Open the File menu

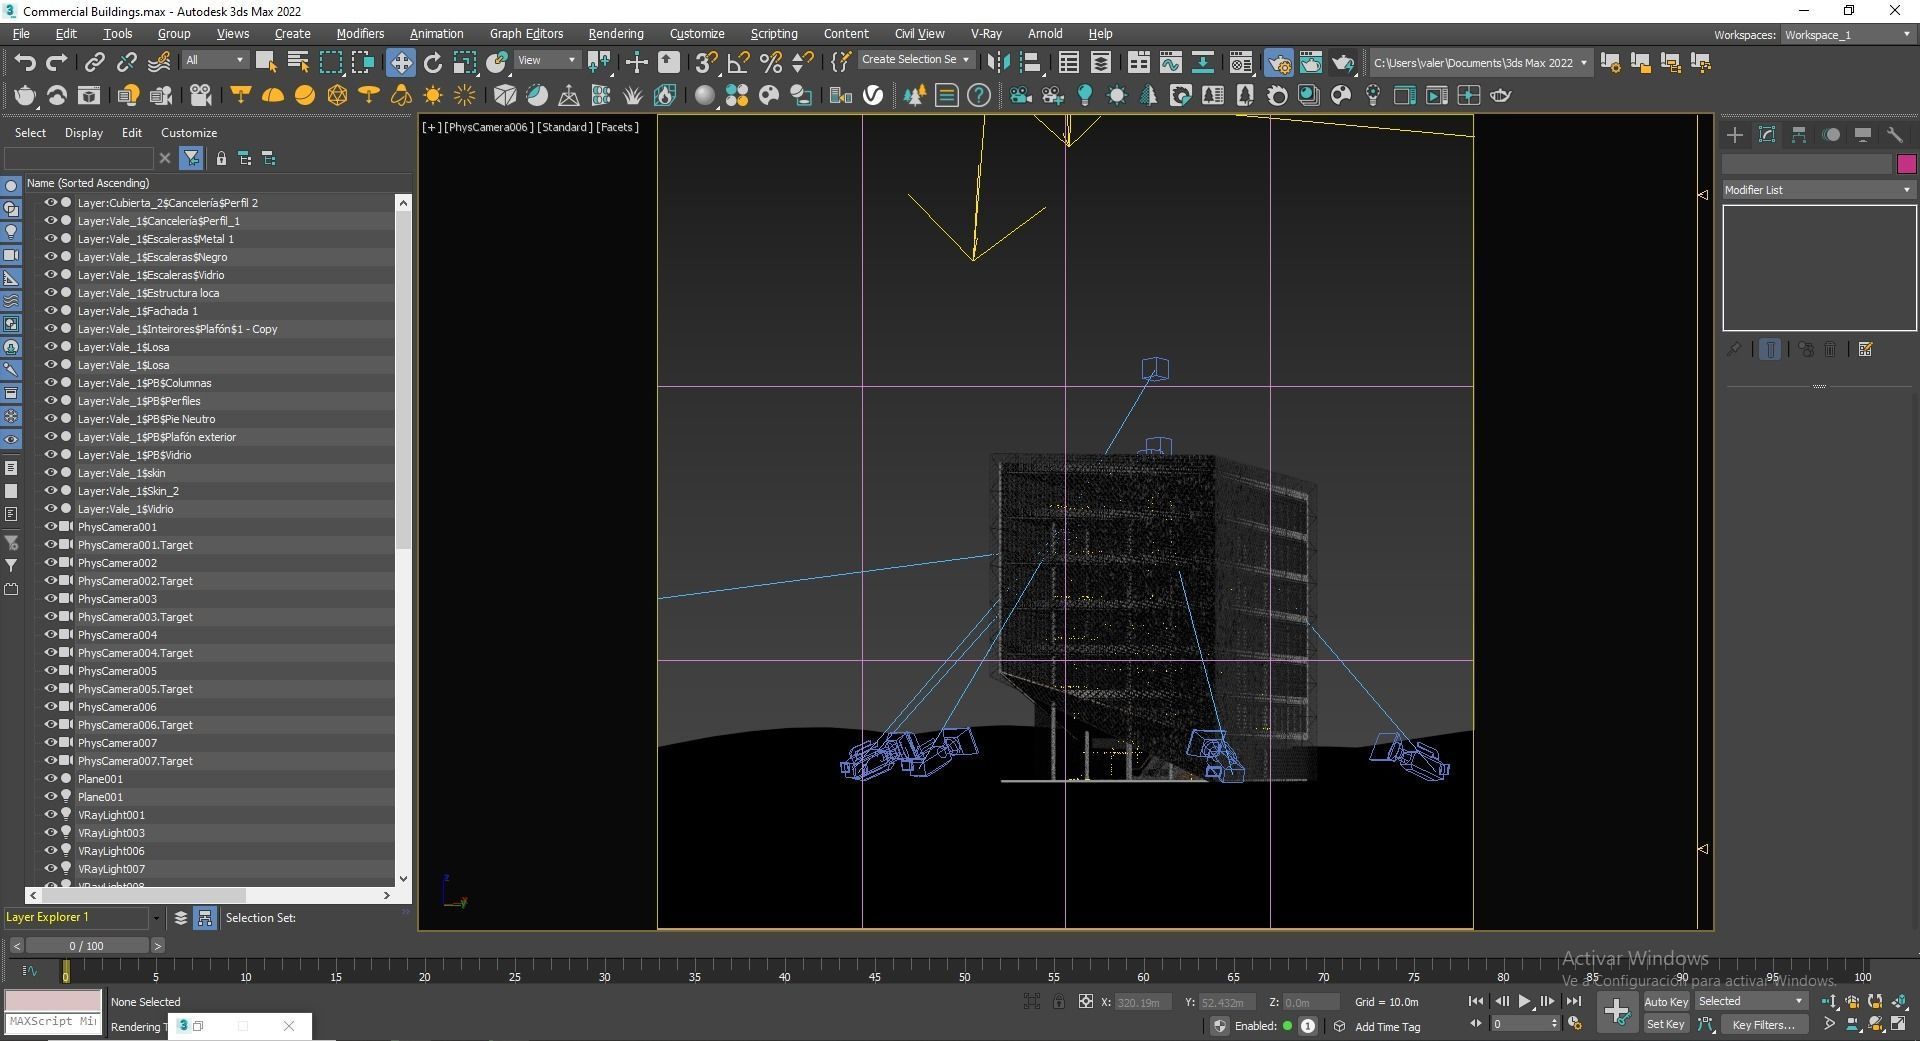point(21,34)
